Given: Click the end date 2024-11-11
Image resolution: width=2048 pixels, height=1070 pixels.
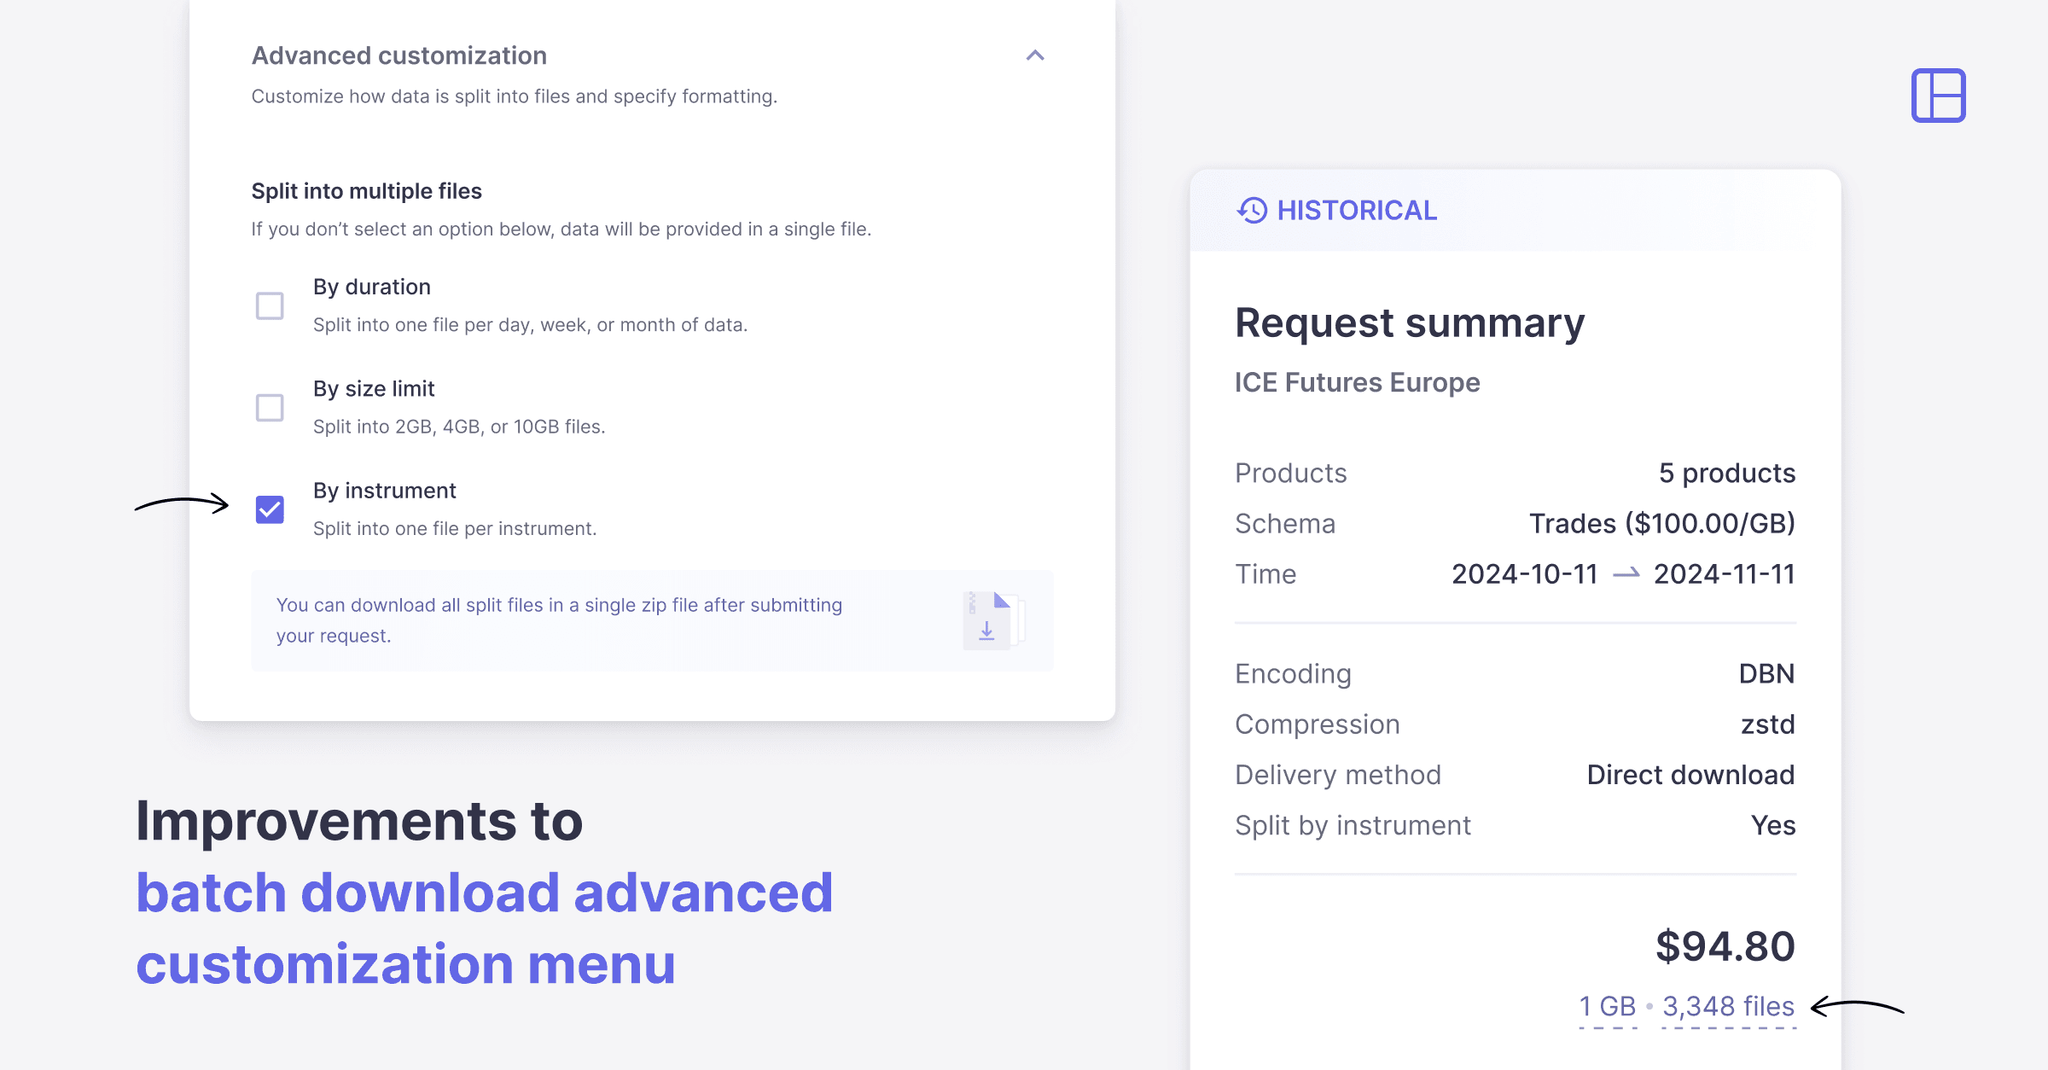Looking at the screenshot, I should [x=1725, y=574].
